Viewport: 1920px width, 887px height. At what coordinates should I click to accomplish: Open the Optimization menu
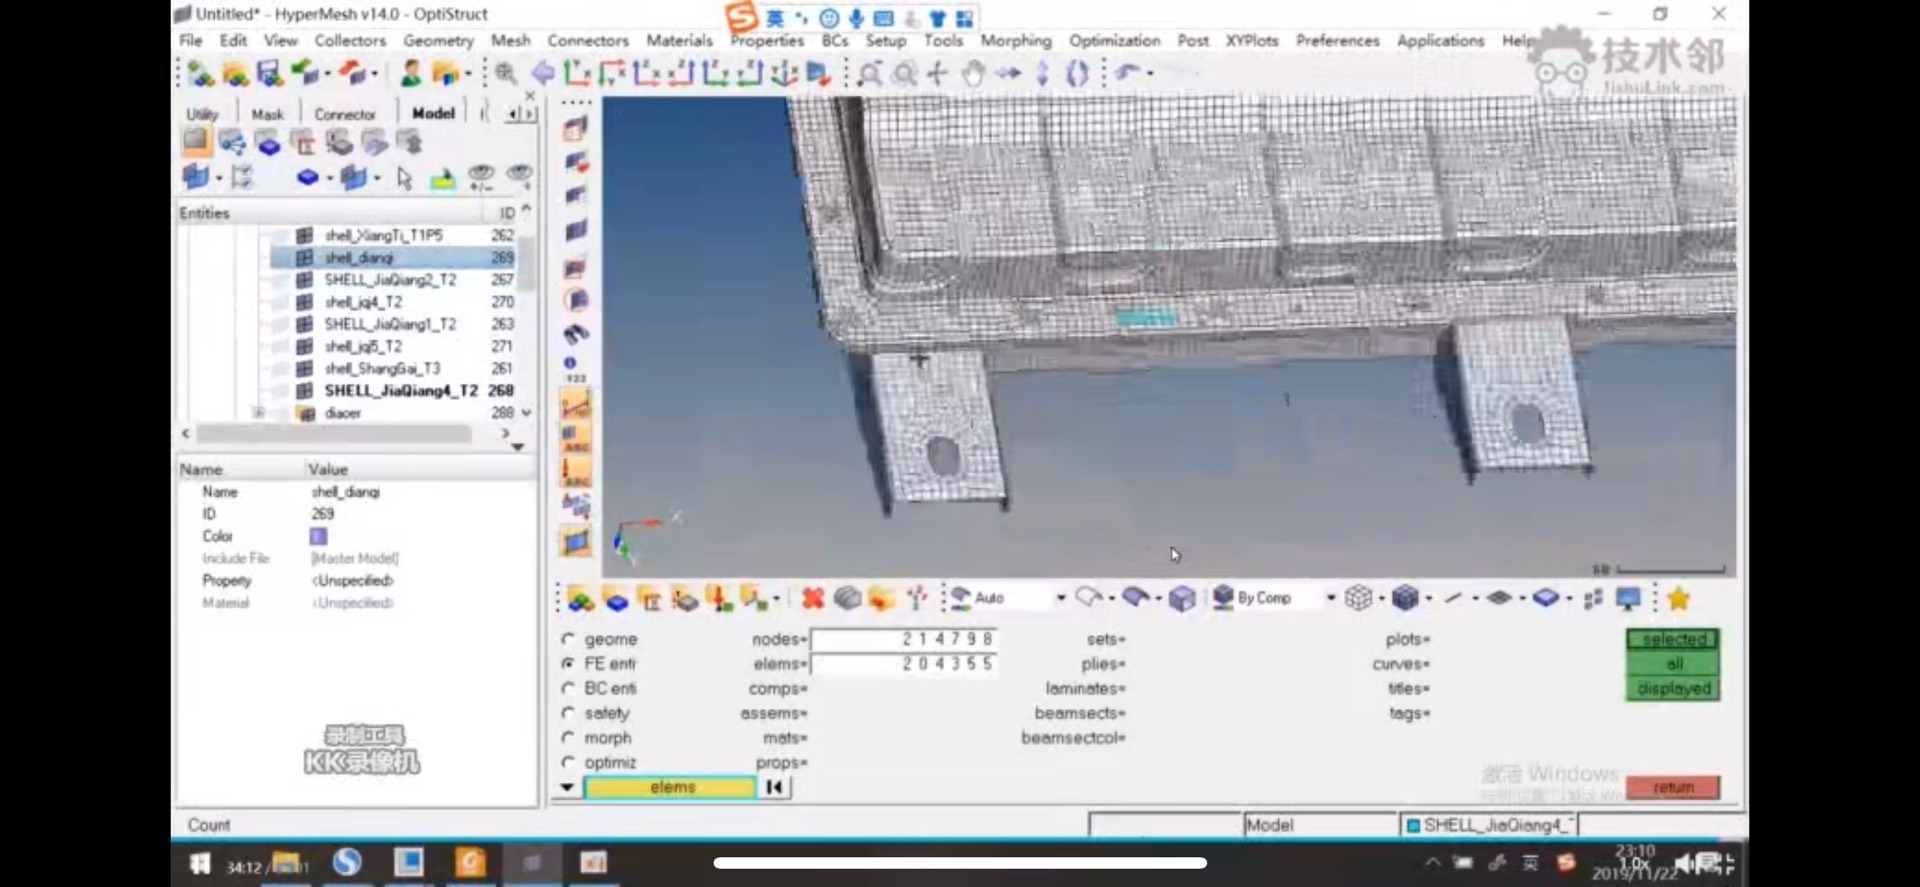click(1114, 40)
